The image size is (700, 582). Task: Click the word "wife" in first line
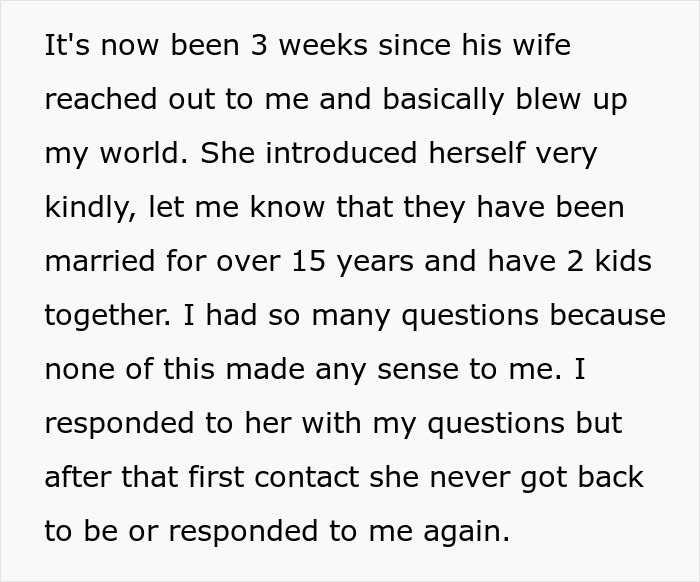point(539,46)
